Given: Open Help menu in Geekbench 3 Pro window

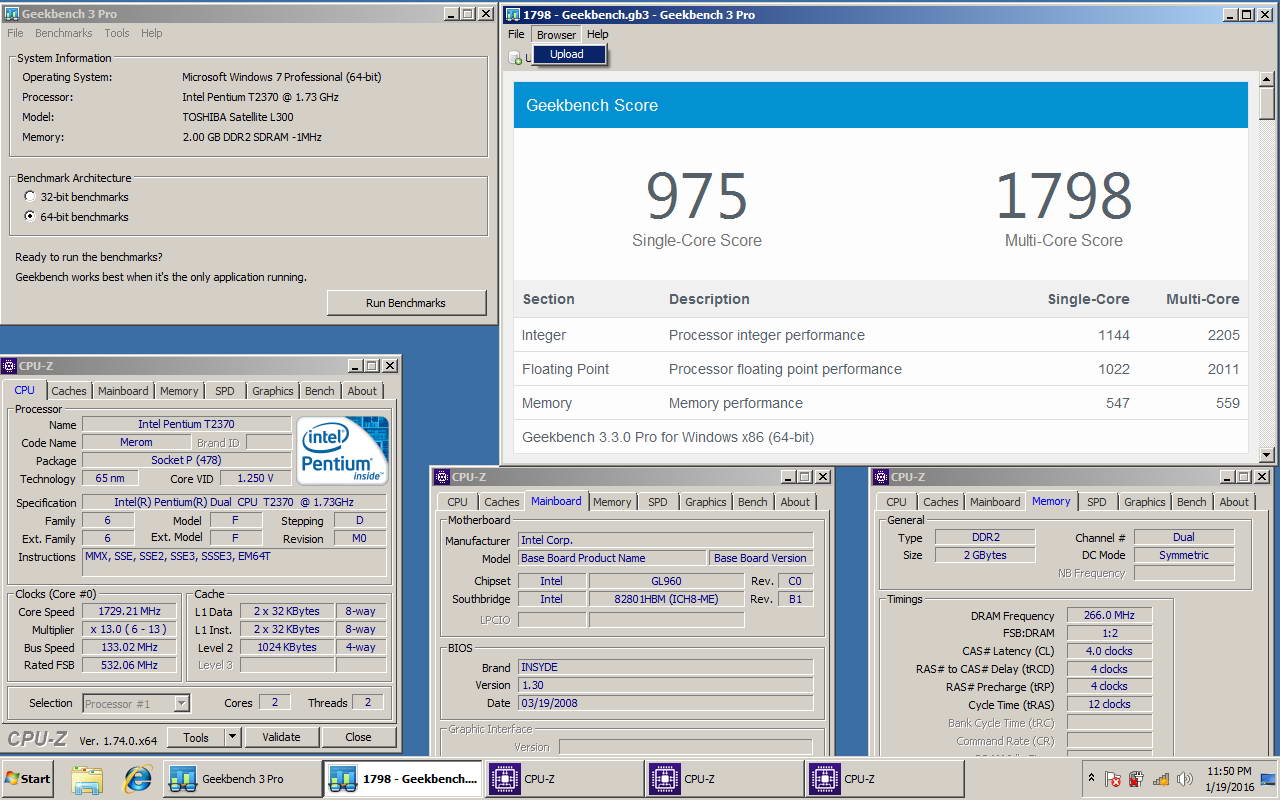Looking at the screenshot, I should click(x=152, y=33).
